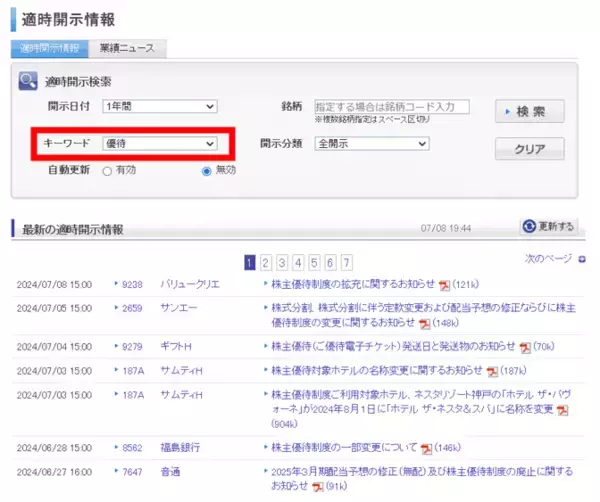Open PDF icon for 福島銀行 disclosure

point(427,449)
